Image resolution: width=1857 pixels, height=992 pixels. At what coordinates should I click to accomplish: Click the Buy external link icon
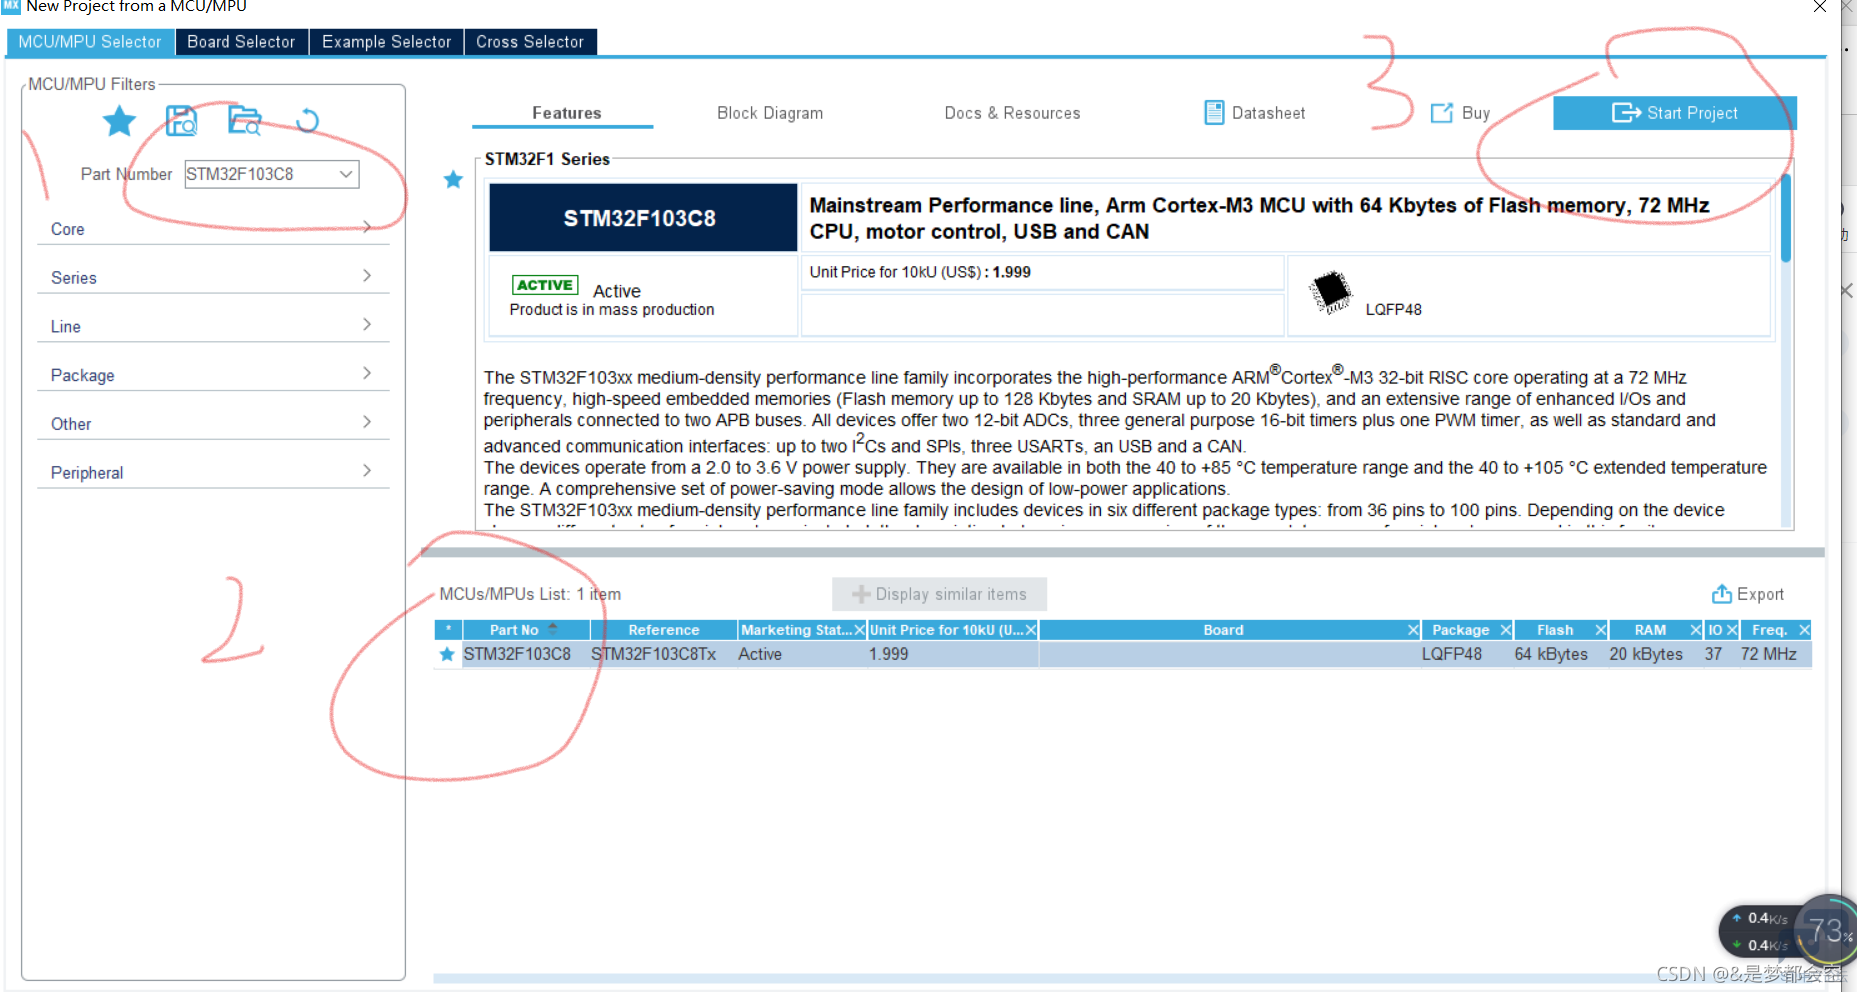click(1441, 113)
